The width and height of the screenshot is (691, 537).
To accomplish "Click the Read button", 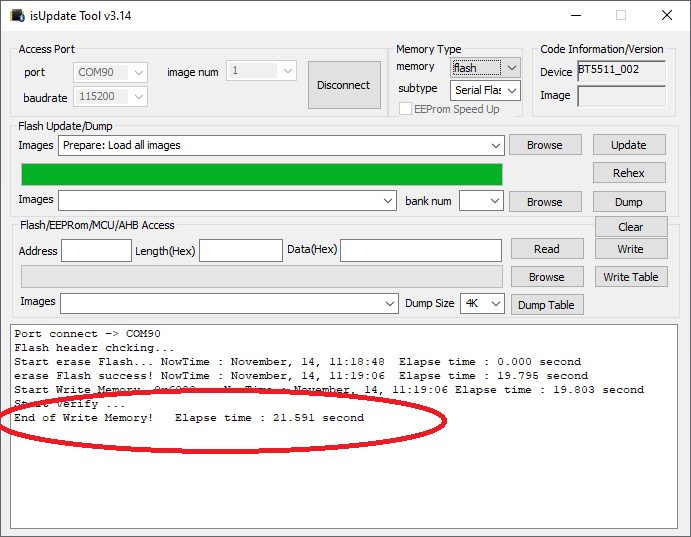I will pyautogui.click(x=546, y=249).
